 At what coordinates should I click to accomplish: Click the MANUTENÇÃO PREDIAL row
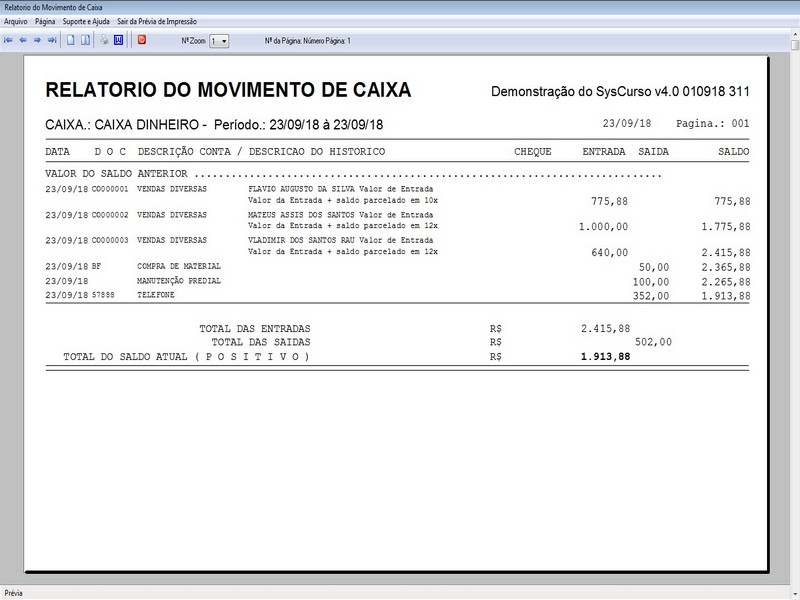point(397,281)
